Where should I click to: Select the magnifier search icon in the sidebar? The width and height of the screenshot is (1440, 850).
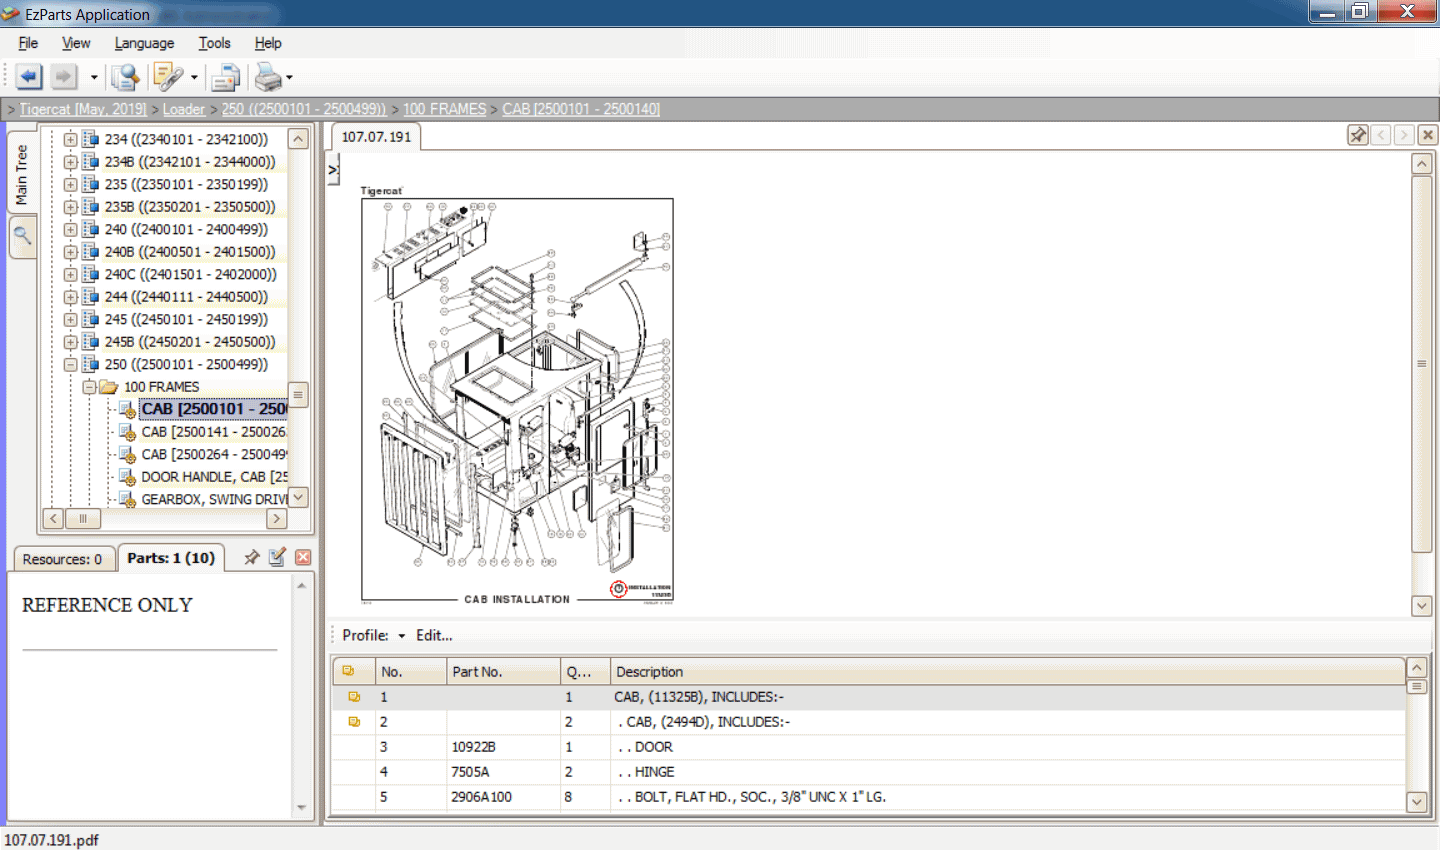pyautogui.click(x=22, y=237)
